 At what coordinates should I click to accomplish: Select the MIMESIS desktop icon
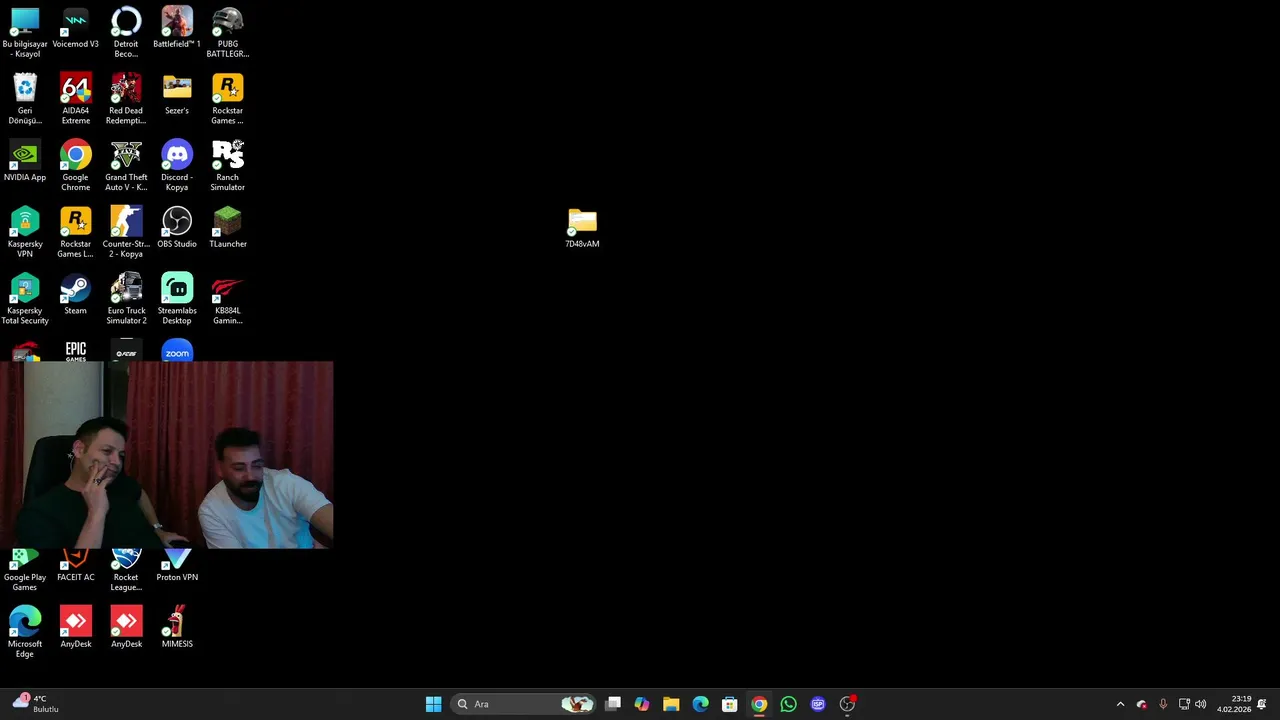pos(177,628)
